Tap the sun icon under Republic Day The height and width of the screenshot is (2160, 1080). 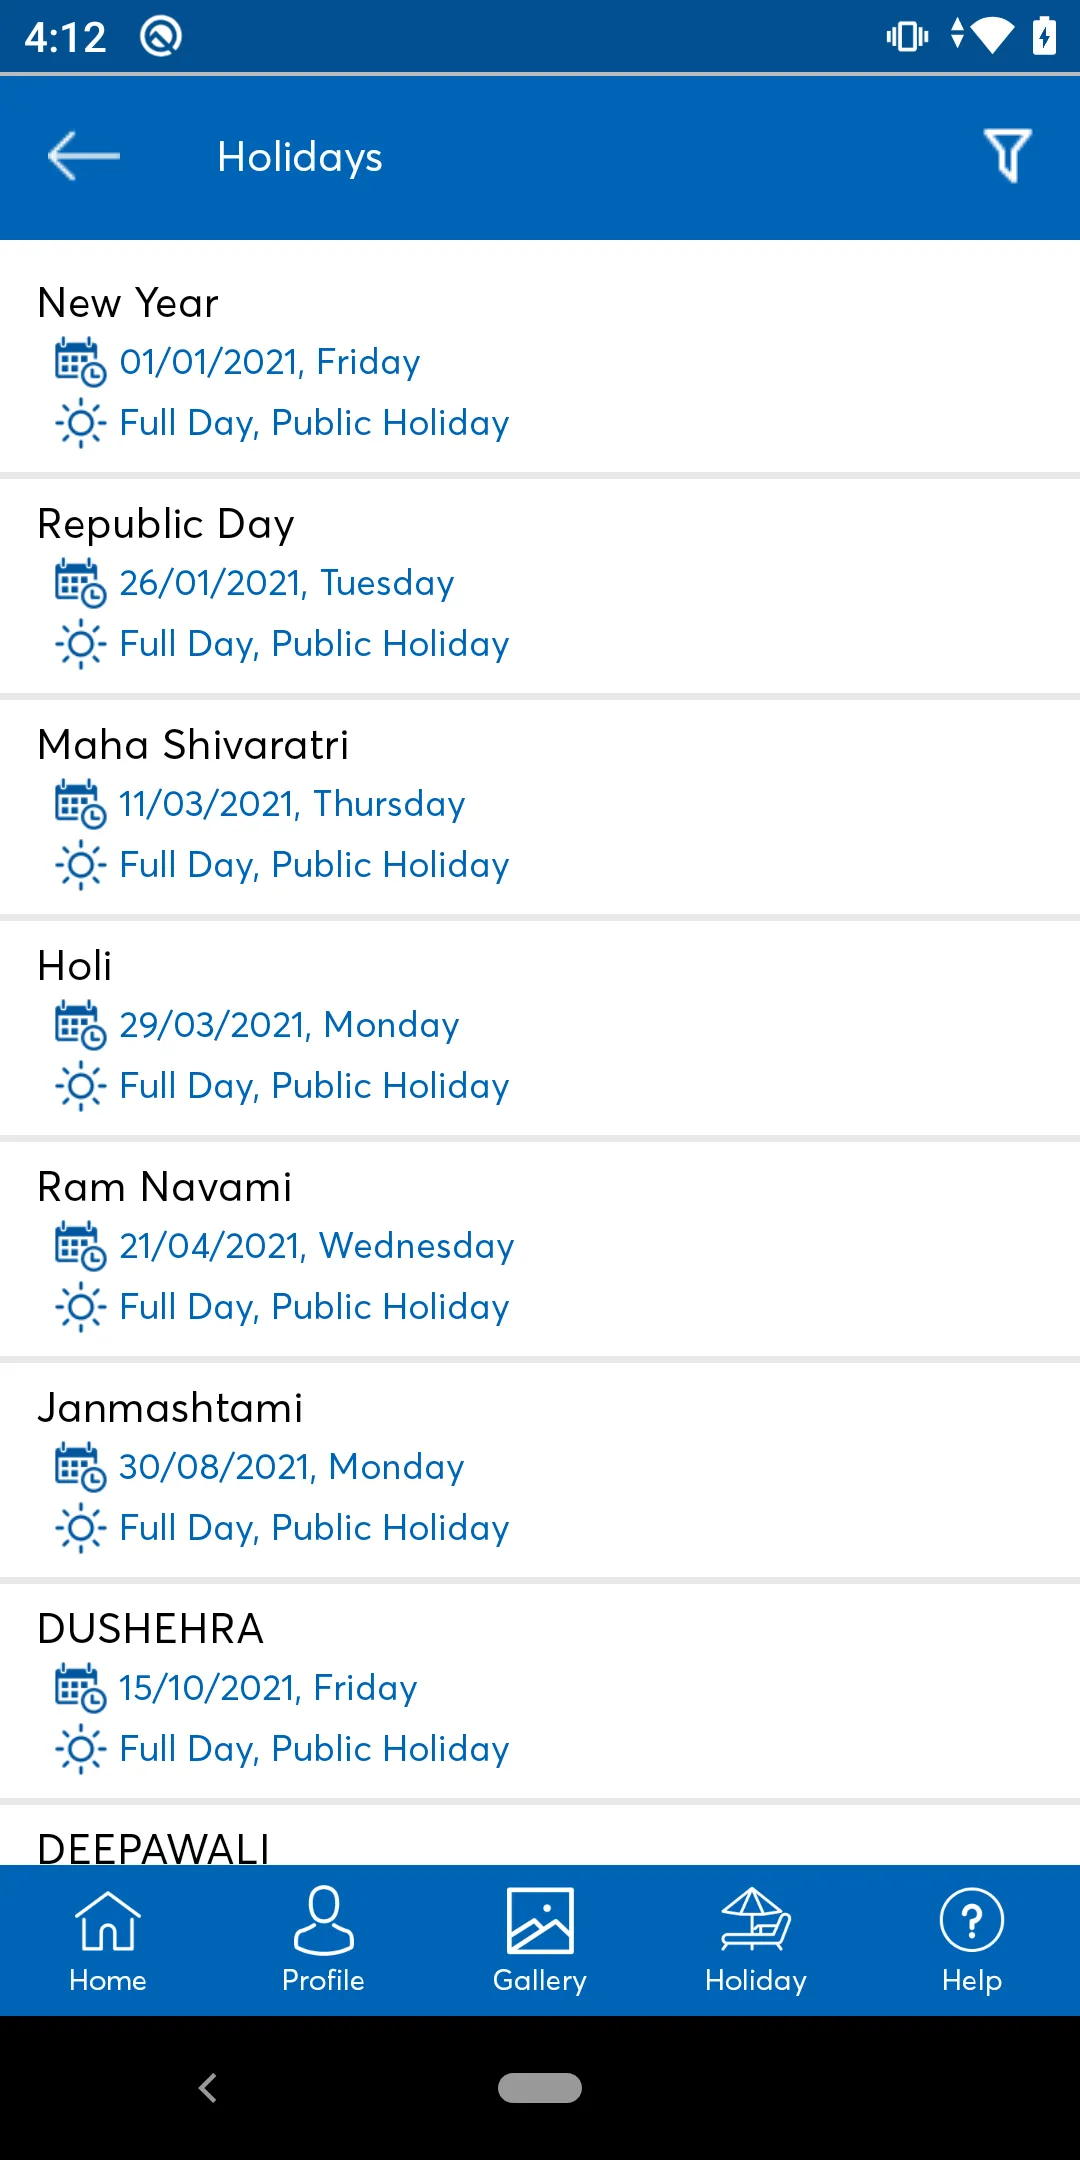80,644
